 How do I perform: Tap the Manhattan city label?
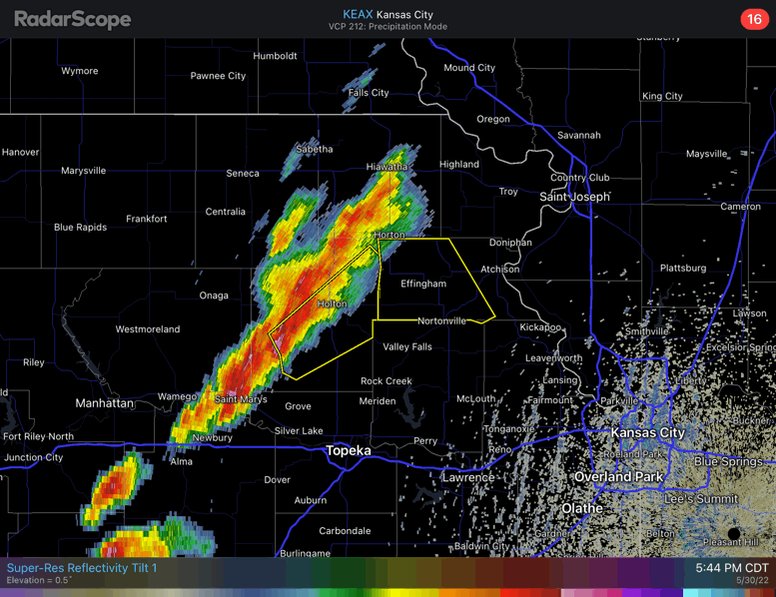tap(104, 403)
